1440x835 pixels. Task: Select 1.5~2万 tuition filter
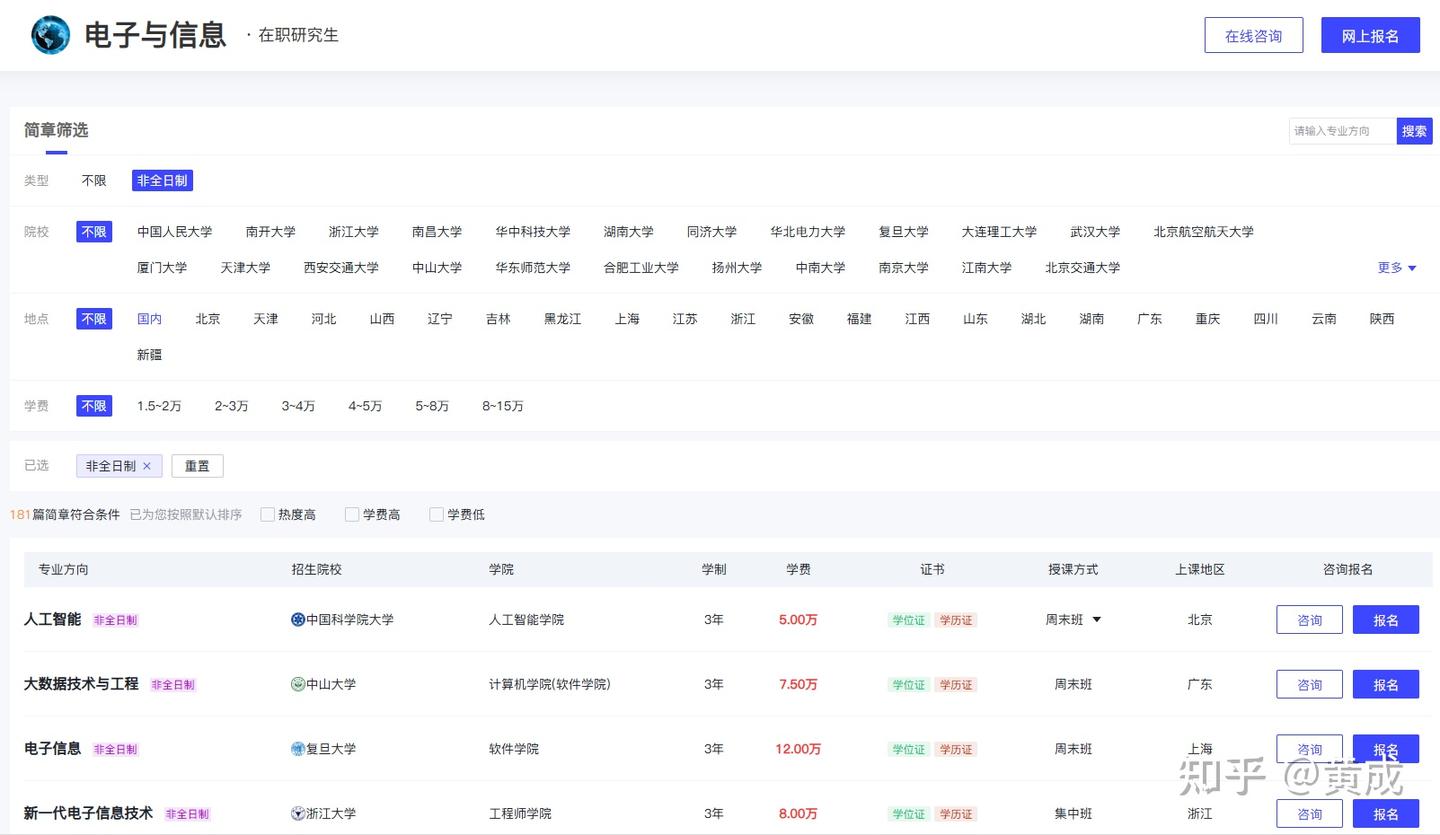click(159, 406)
